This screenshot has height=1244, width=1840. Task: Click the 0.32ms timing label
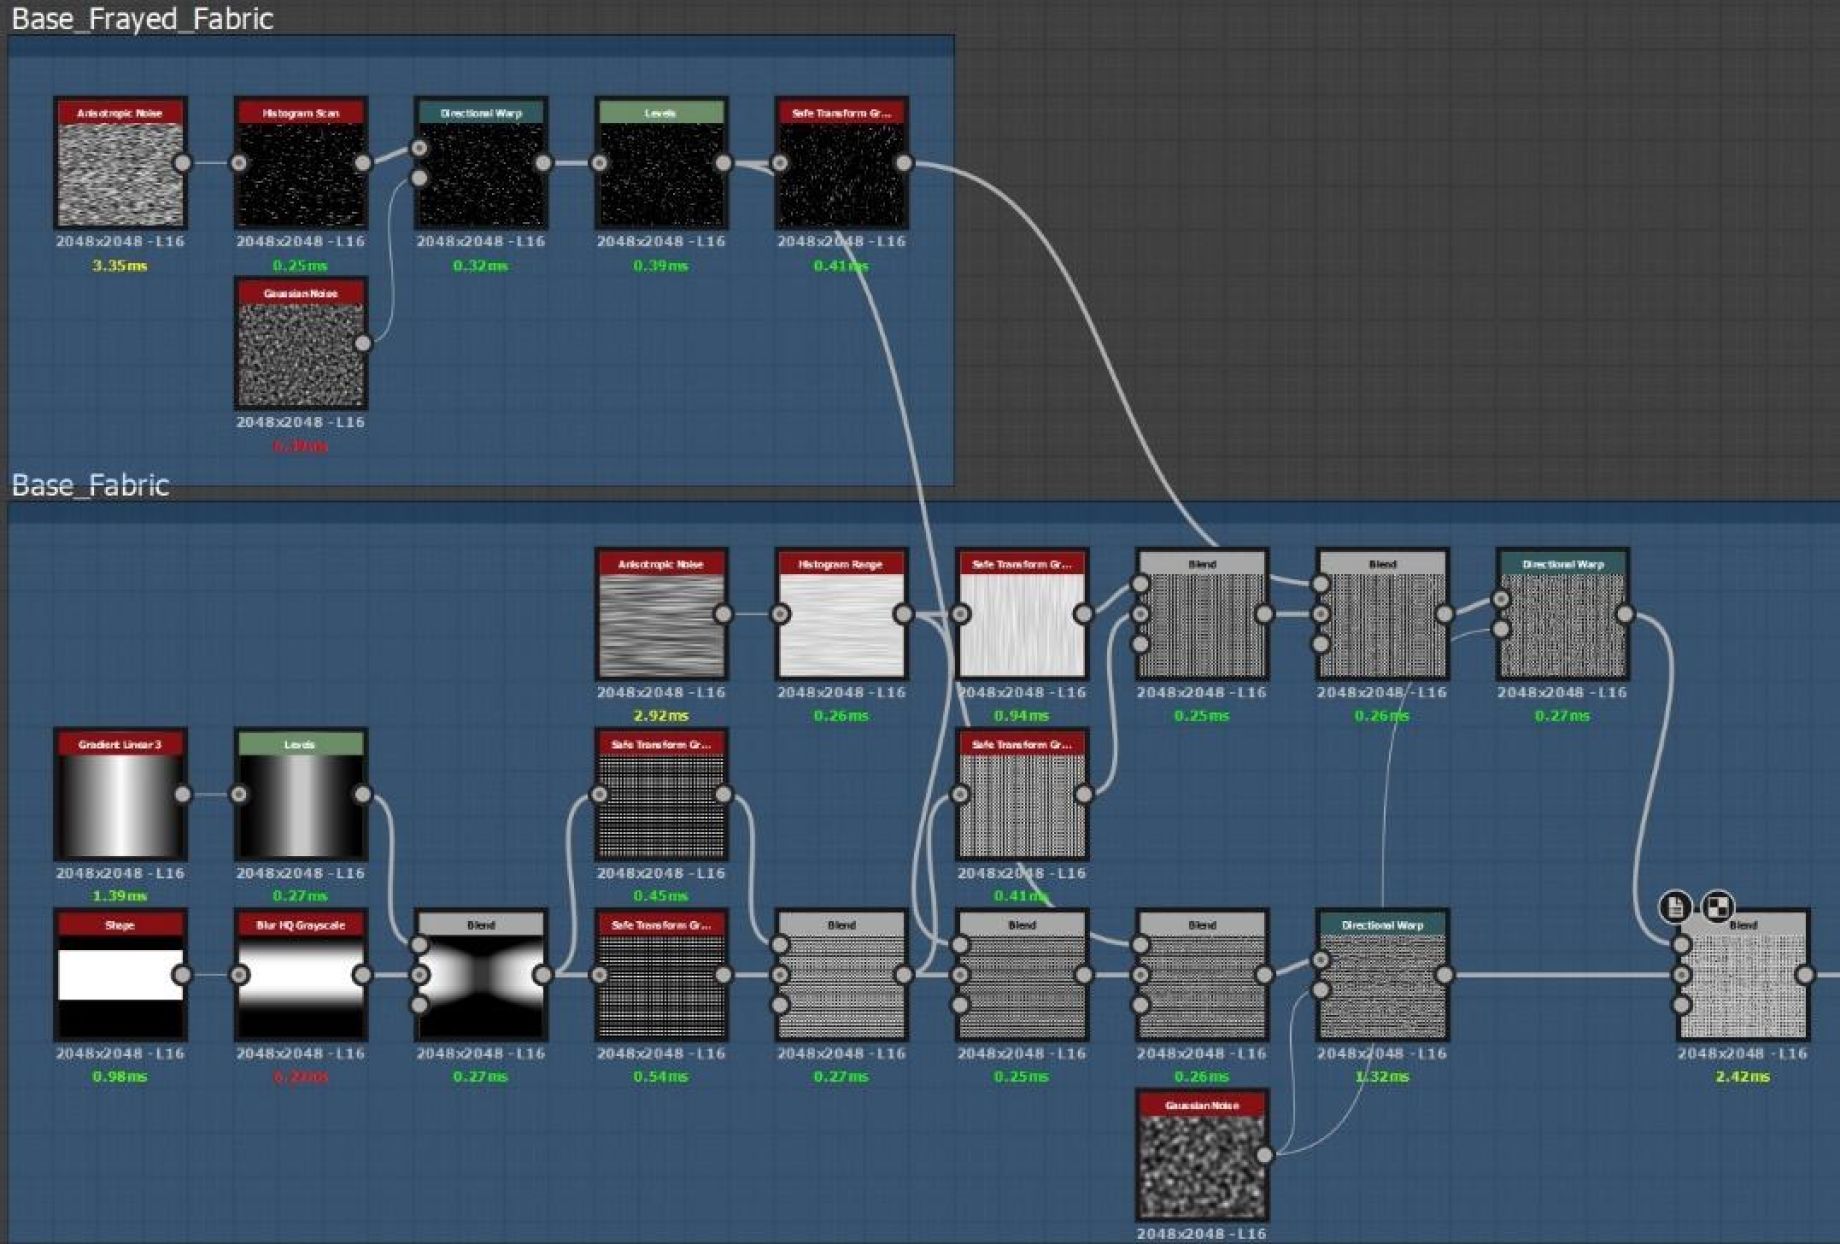pyautogui.click(x=481, y=266)
